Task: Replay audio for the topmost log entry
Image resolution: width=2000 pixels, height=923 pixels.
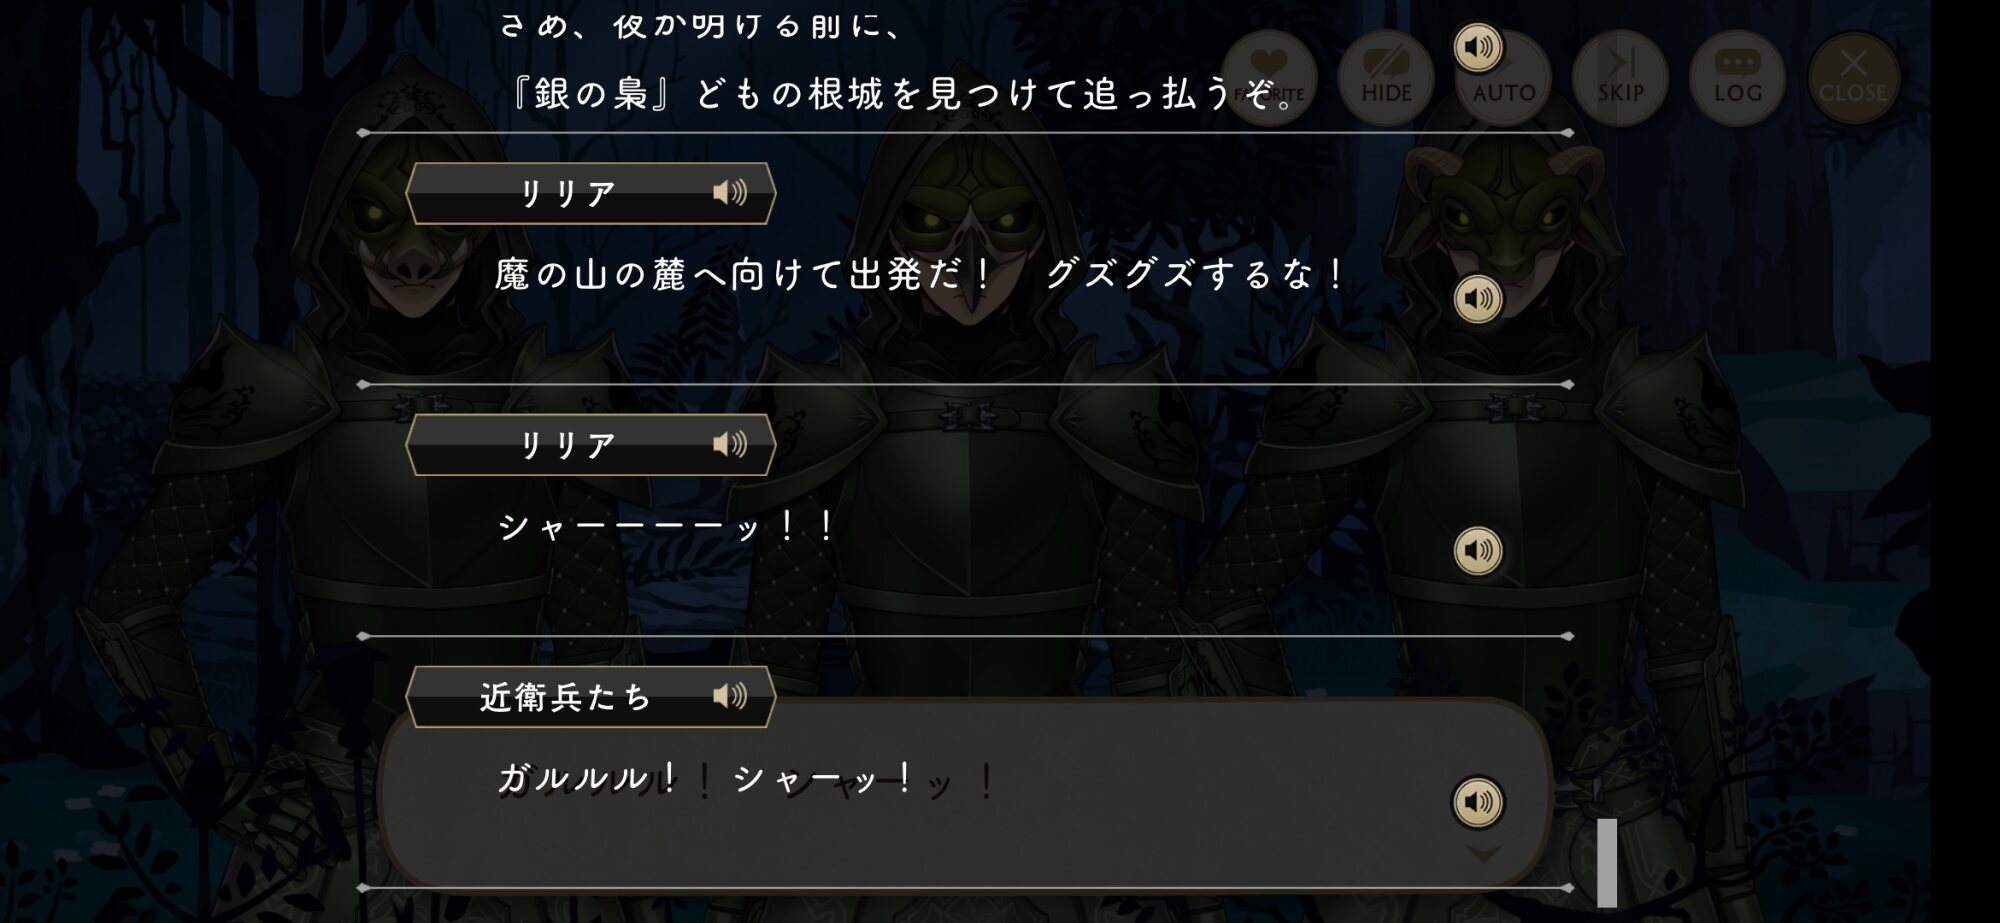Action: click(x=1477, y=47)
